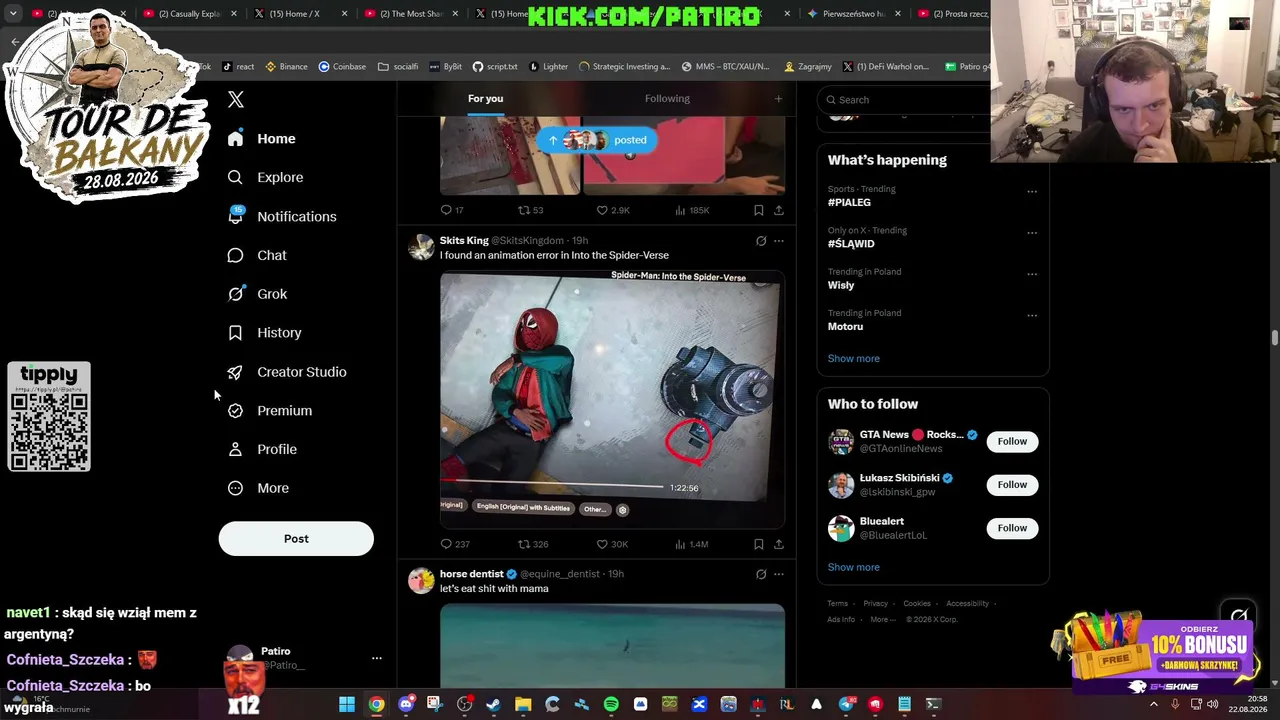The height and width of the screenshot is (720, 1280).
Task: Open Explore search in the sidebar
Action: (265, 178)
